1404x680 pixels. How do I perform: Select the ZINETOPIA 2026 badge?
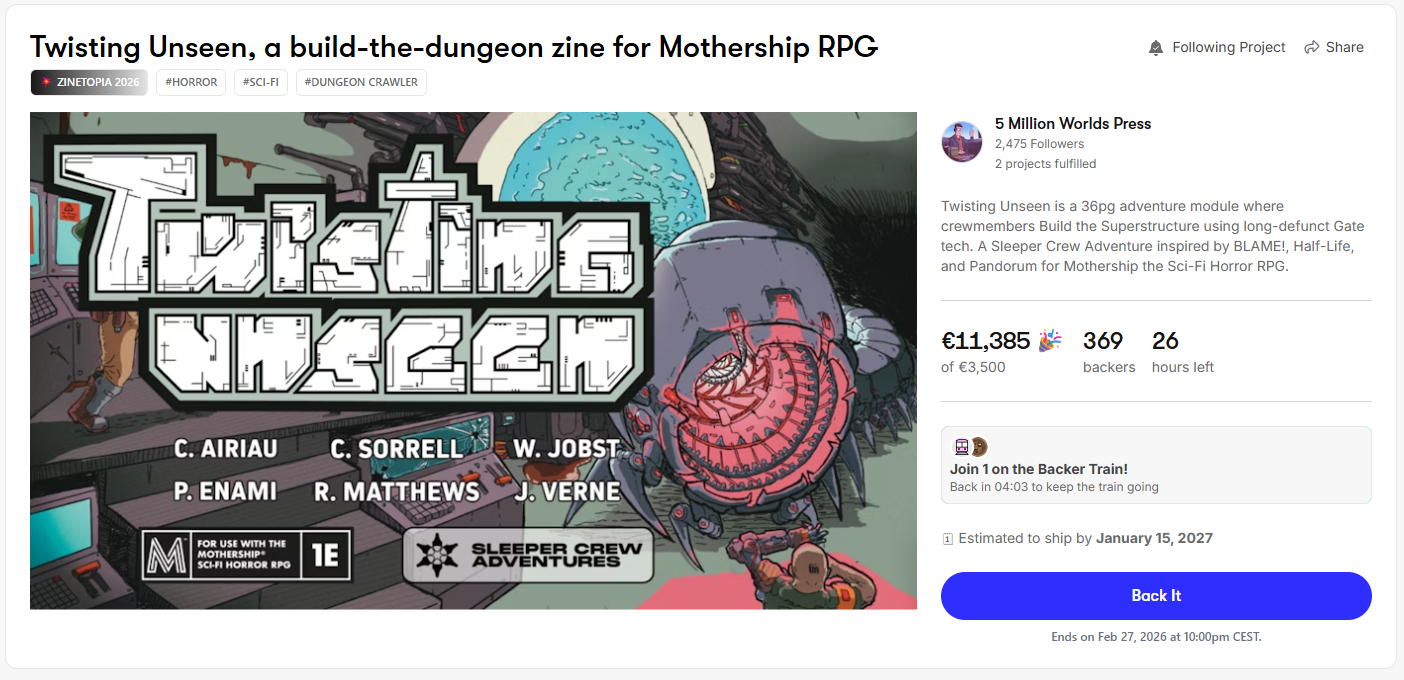[89, 82]
